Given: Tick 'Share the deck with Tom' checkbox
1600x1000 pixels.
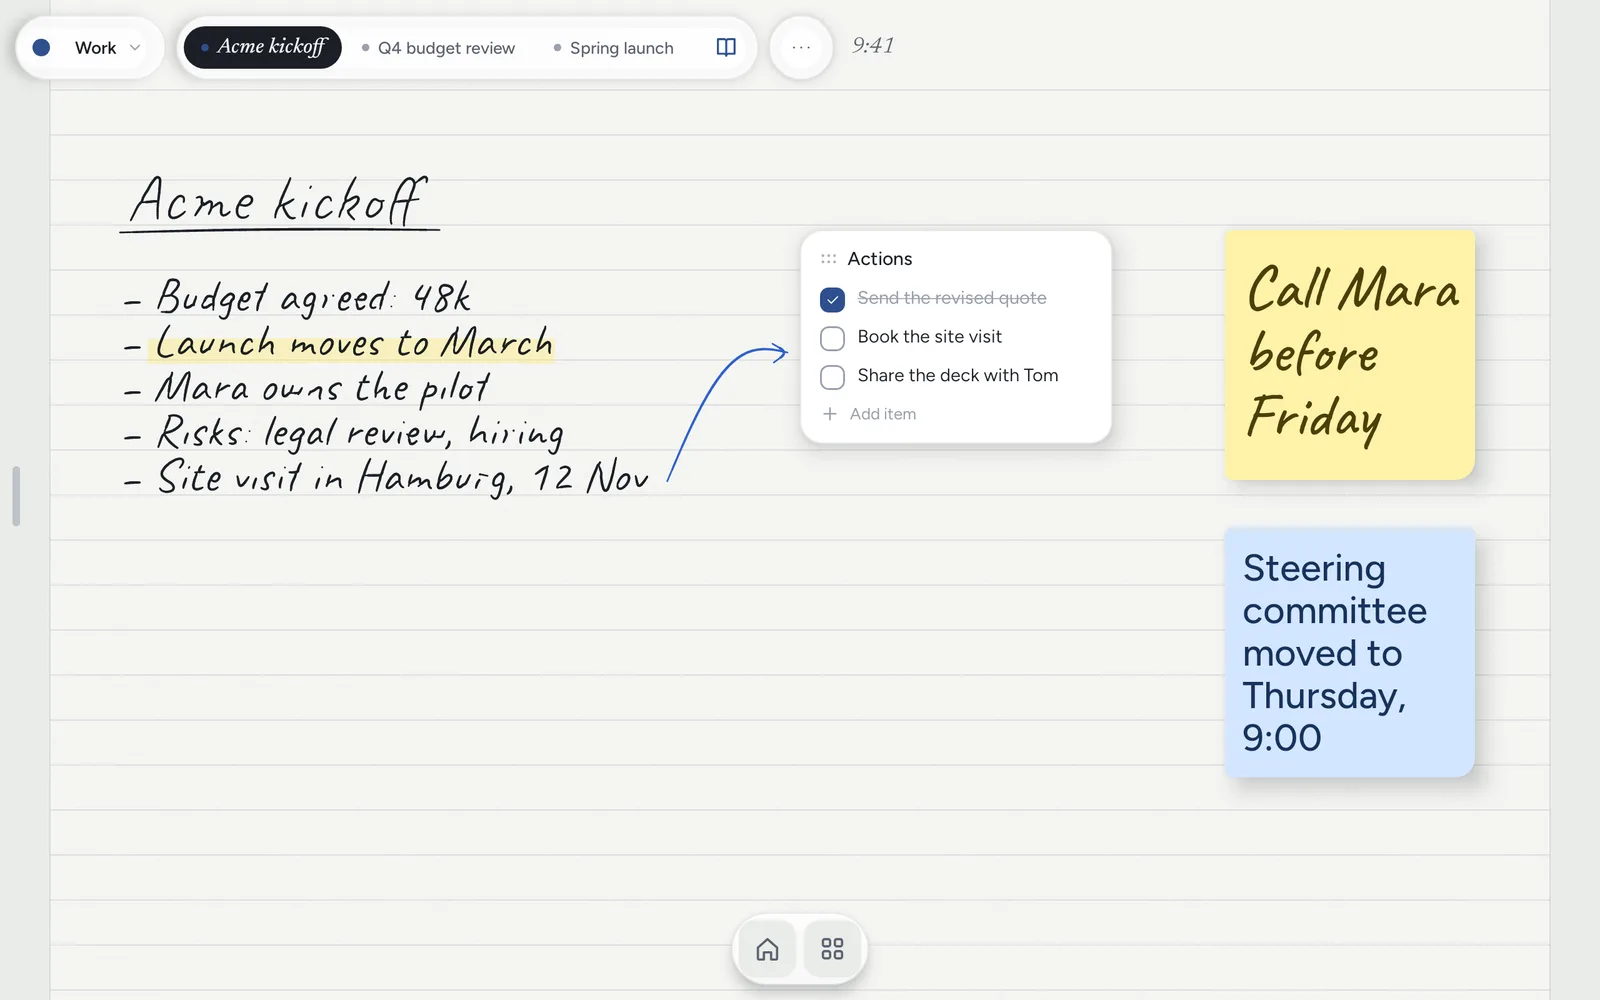Looking at the screenshot, I should (832, 377).
